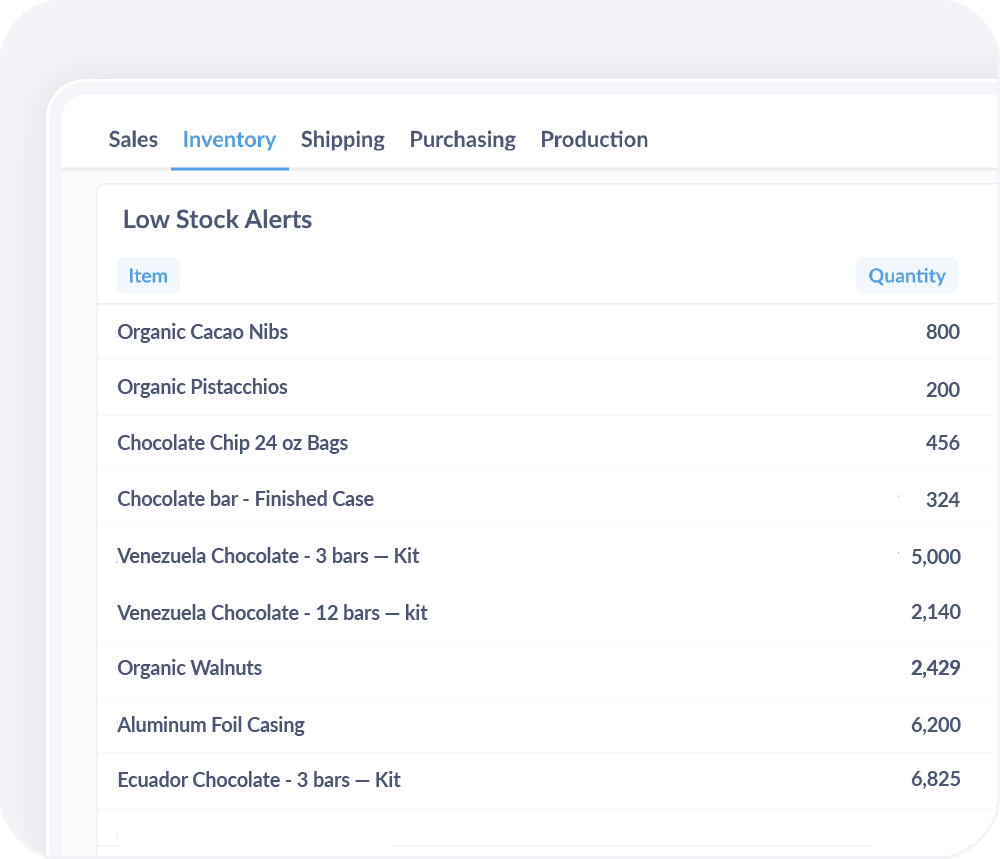This screenshot has width=1000, height=859.
Task: Open Chocolate bar - Finished Case
Action: pos(245,499)
